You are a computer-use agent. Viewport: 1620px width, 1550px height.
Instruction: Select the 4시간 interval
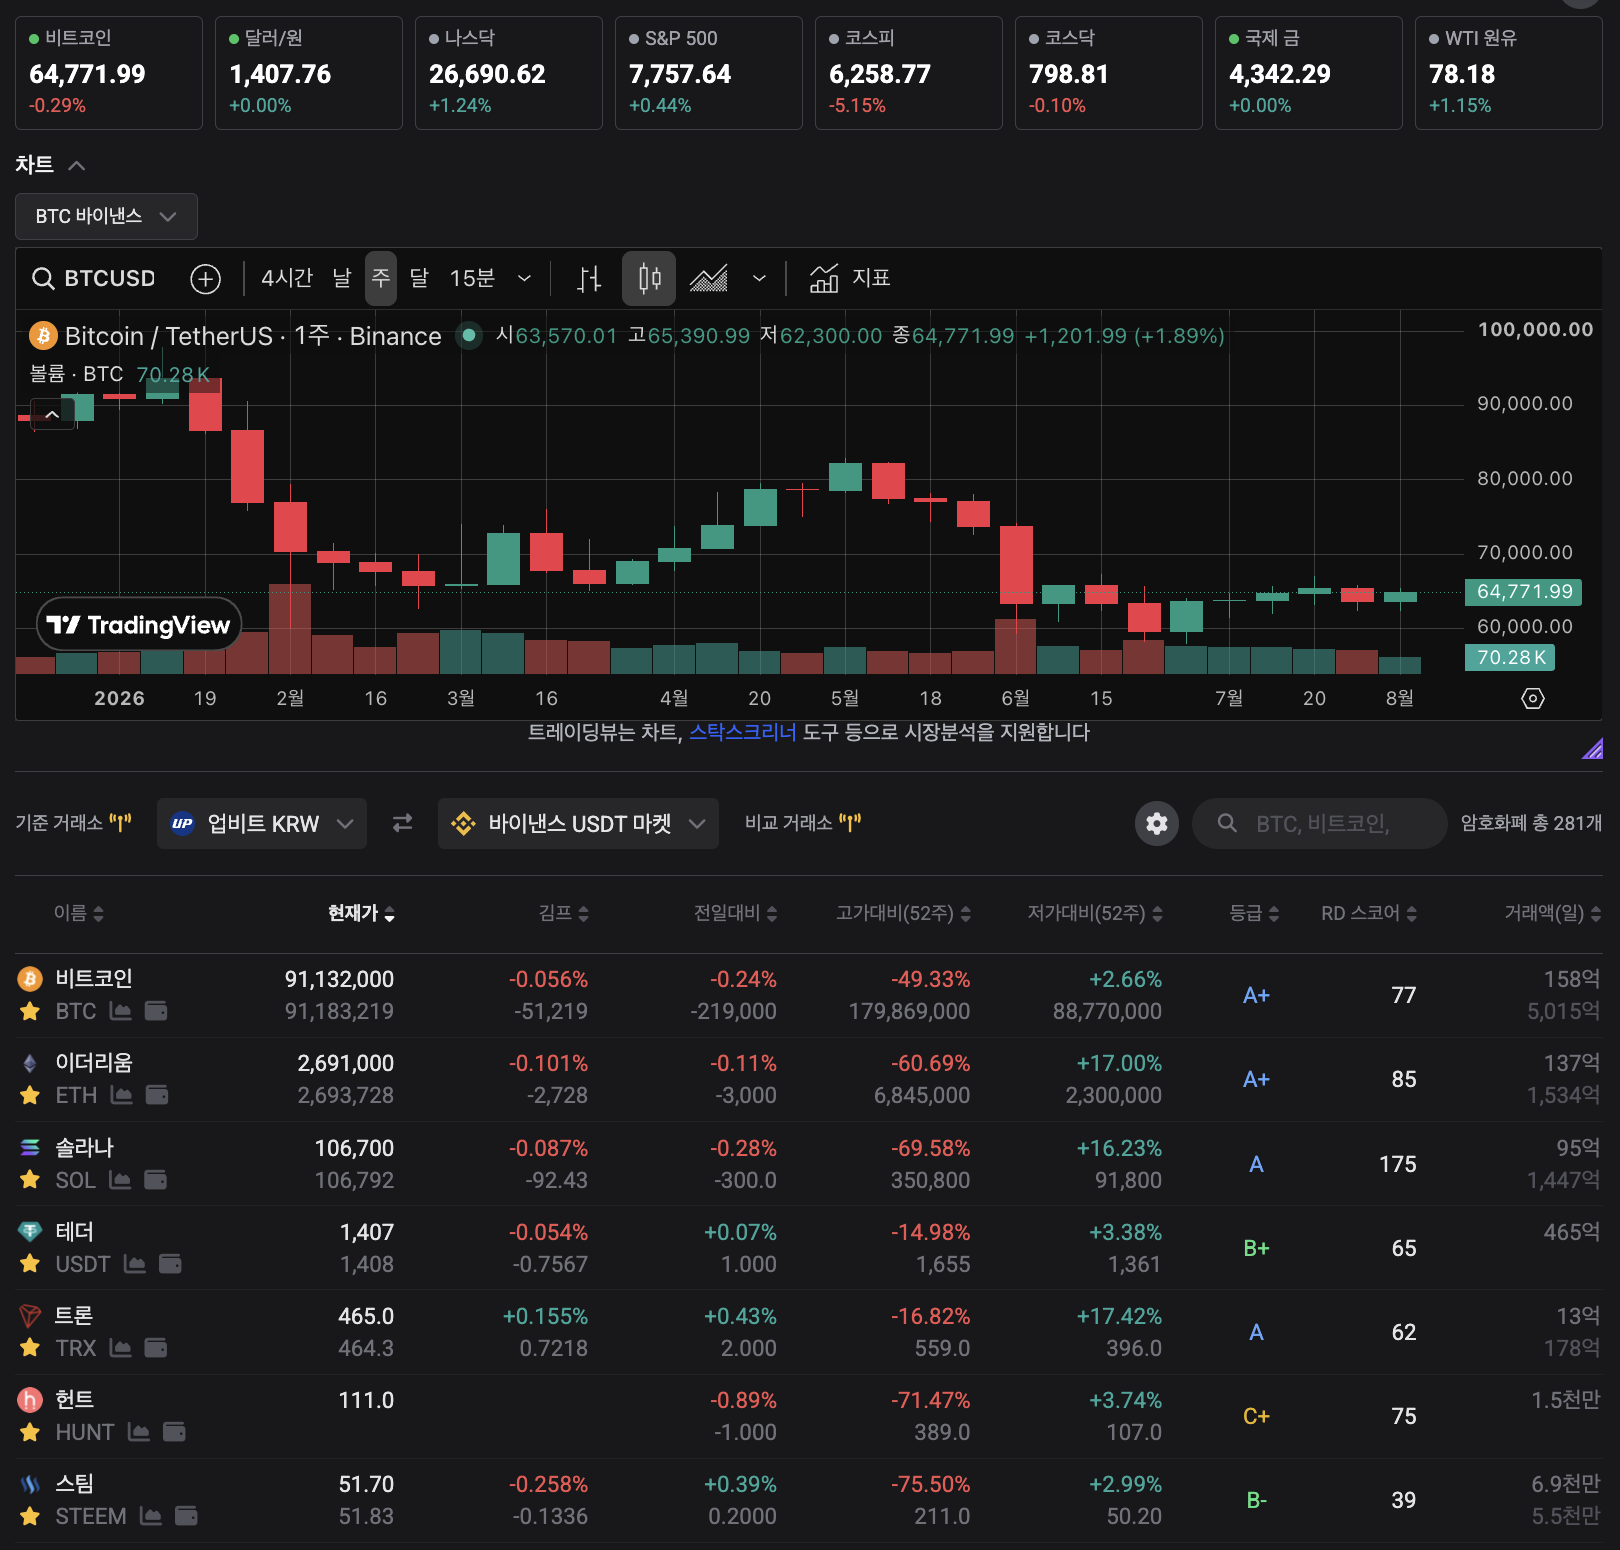287,278
